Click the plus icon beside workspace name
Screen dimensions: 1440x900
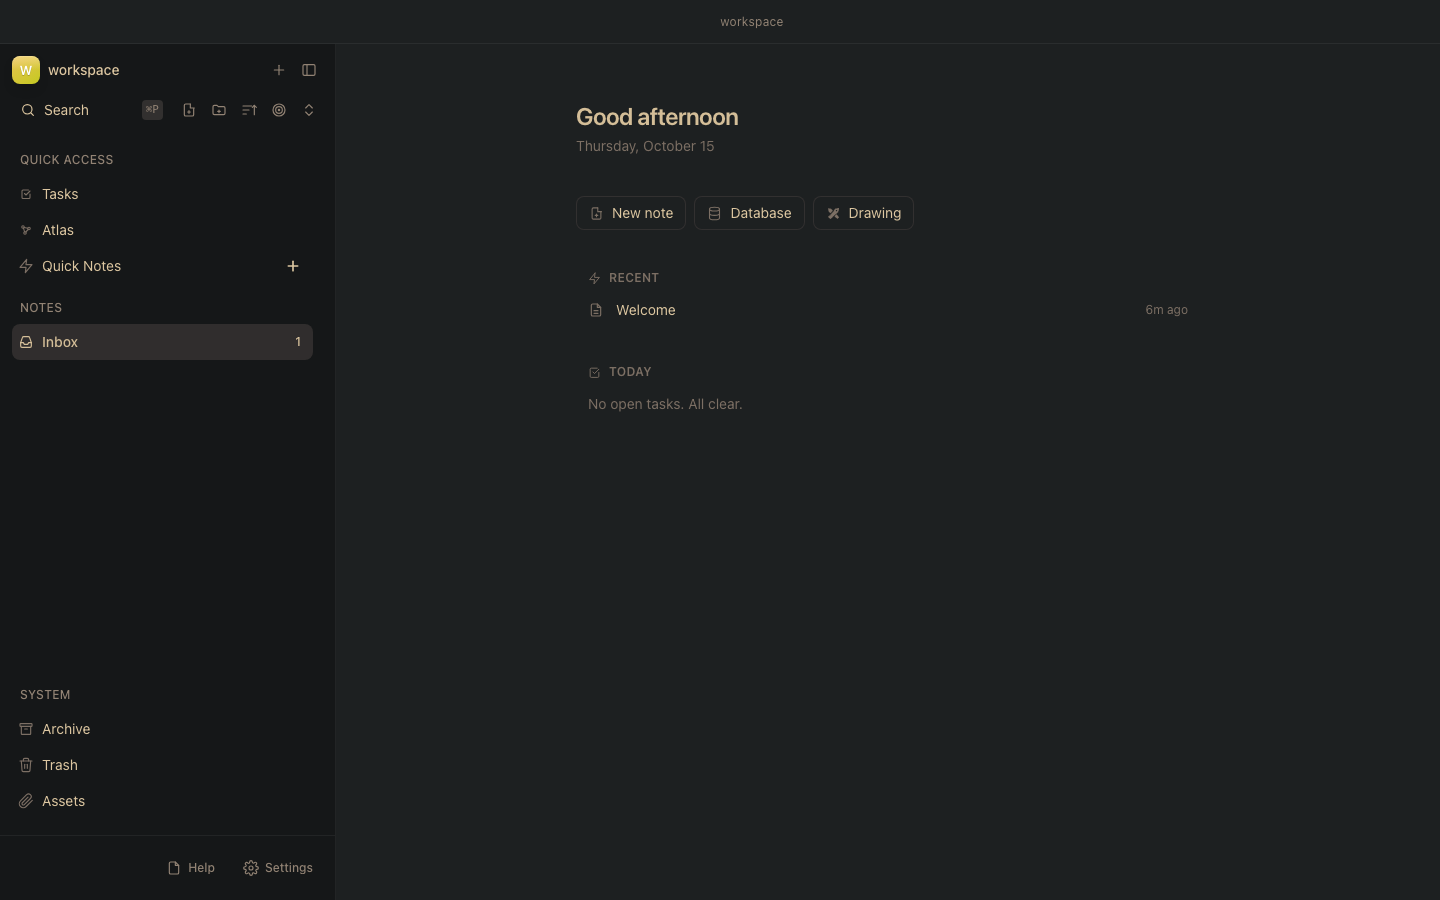[279, 70]
